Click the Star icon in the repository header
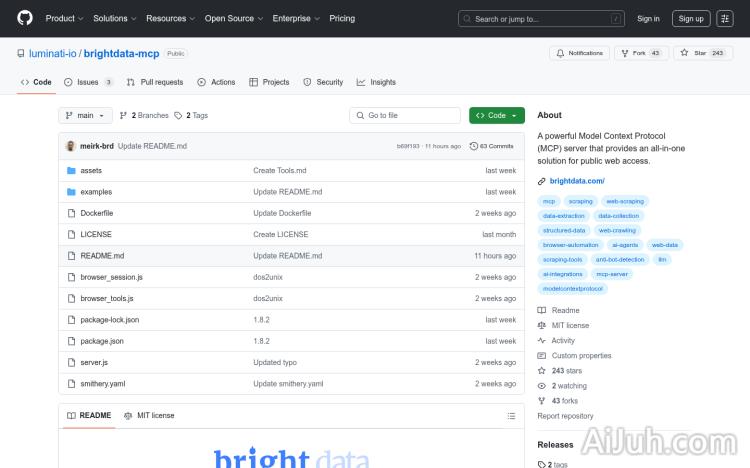Viewport: 750px width, 468px height. pyautogui.click(x=684, y=53)
